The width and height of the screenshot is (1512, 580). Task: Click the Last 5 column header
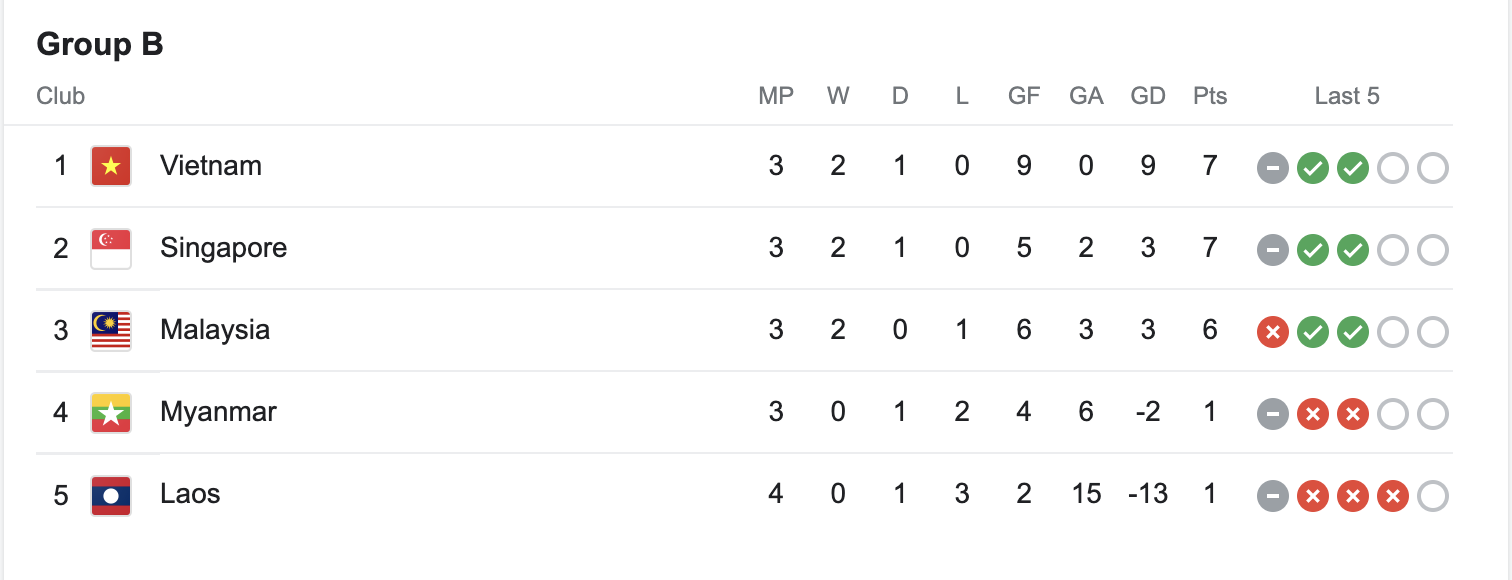(1347, 96)
